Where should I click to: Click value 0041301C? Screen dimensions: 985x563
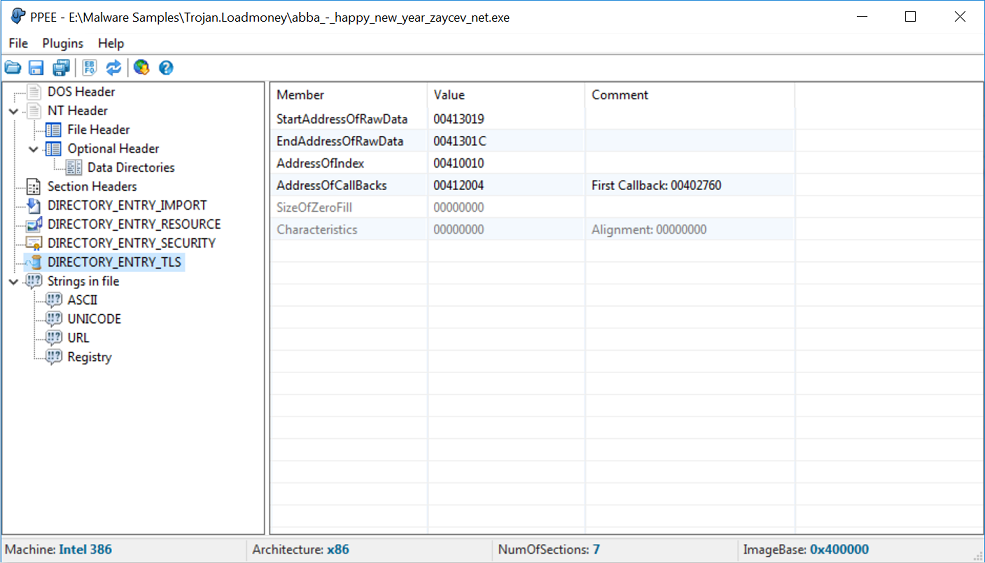coord(460,141)
